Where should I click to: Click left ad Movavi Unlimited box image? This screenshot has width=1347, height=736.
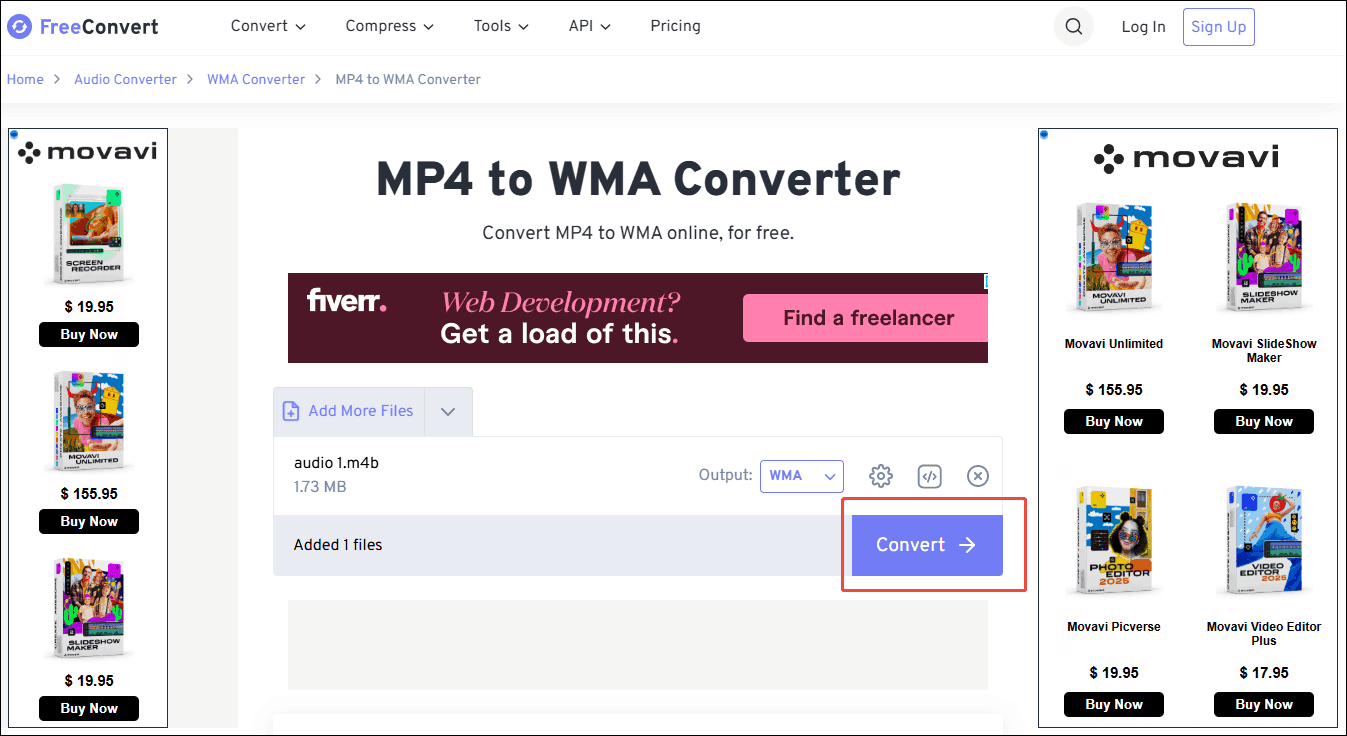pyautogui.click(x=88, y=420)
